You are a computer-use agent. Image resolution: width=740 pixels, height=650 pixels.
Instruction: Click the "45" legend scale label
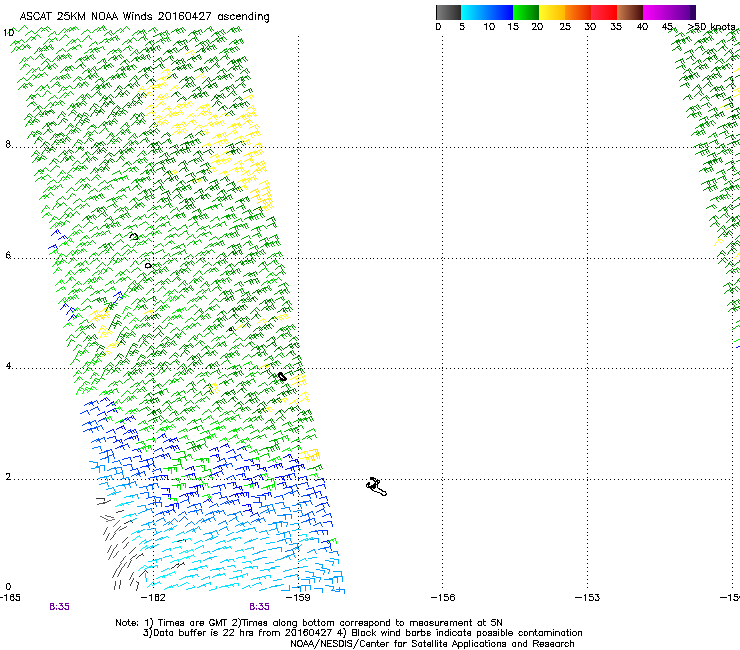coord(667,27)
